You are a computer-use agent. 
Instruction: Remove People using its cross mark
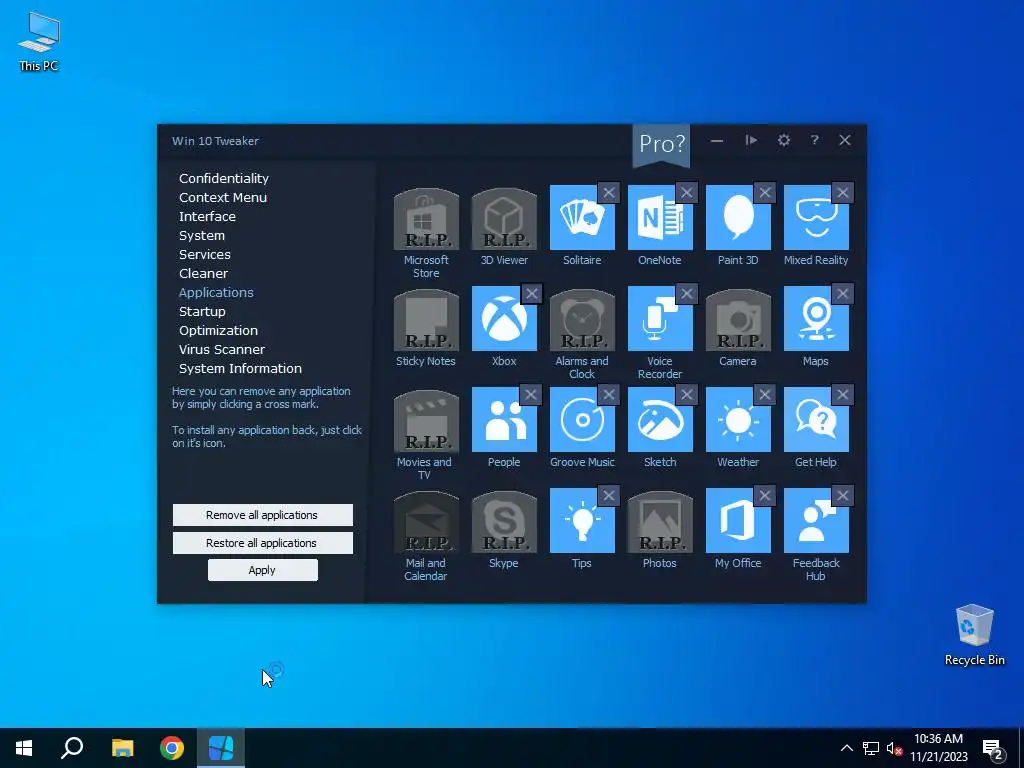coord(530,394)
